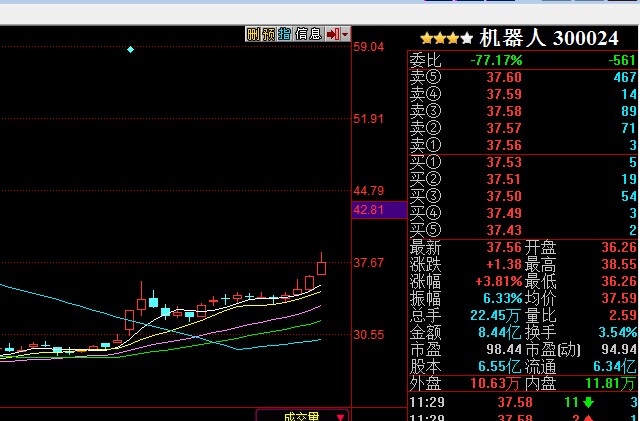Expand the dropdown arrow beside red arrow icon
The height and width of the screenshot is (421, 640).
point(346,34)
